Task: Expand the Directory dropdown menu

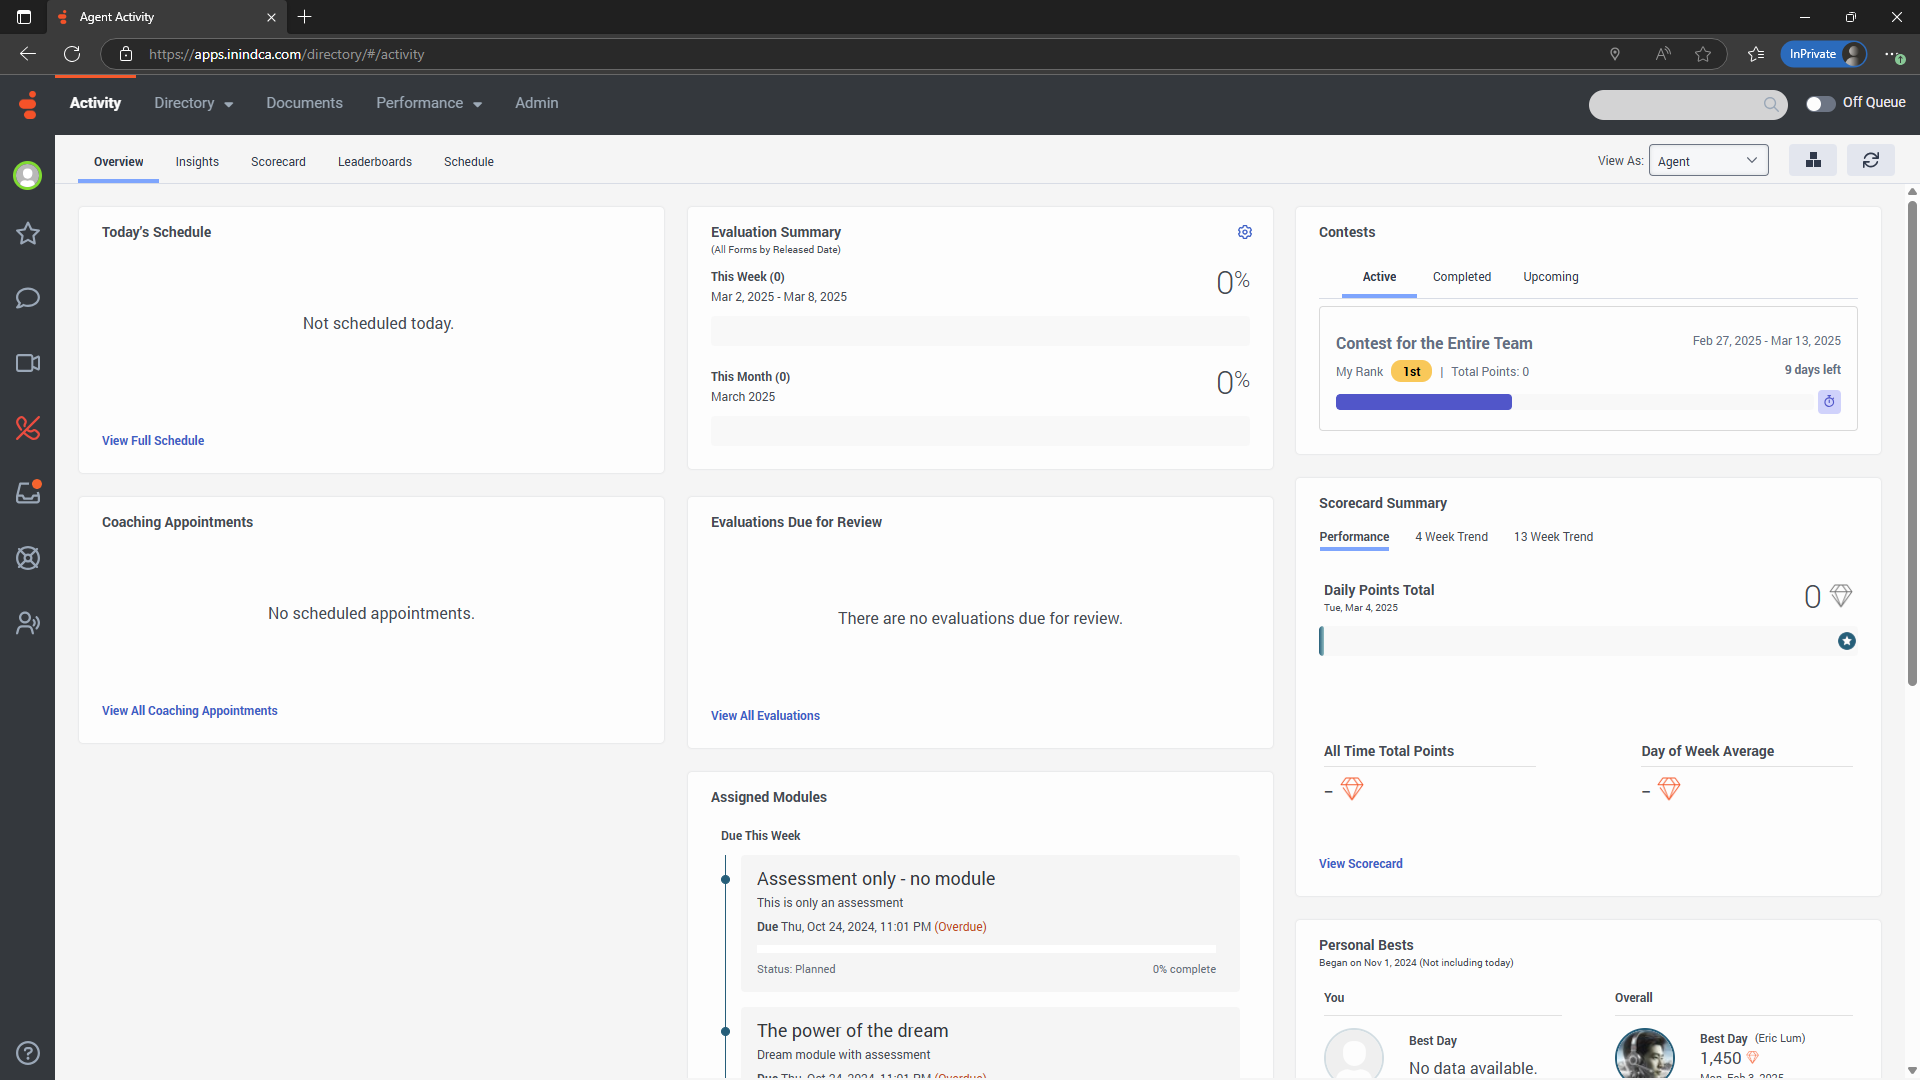Action: (193, 103)
